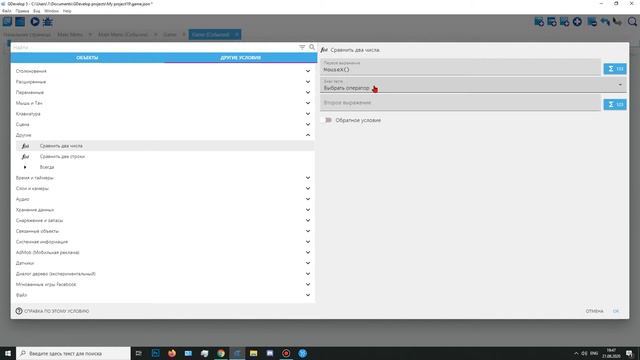This screenshot has height=360, width=640.
Task: Click the round plus icon in toolbar
Action: pyautogui.click(x=577, y=22)
